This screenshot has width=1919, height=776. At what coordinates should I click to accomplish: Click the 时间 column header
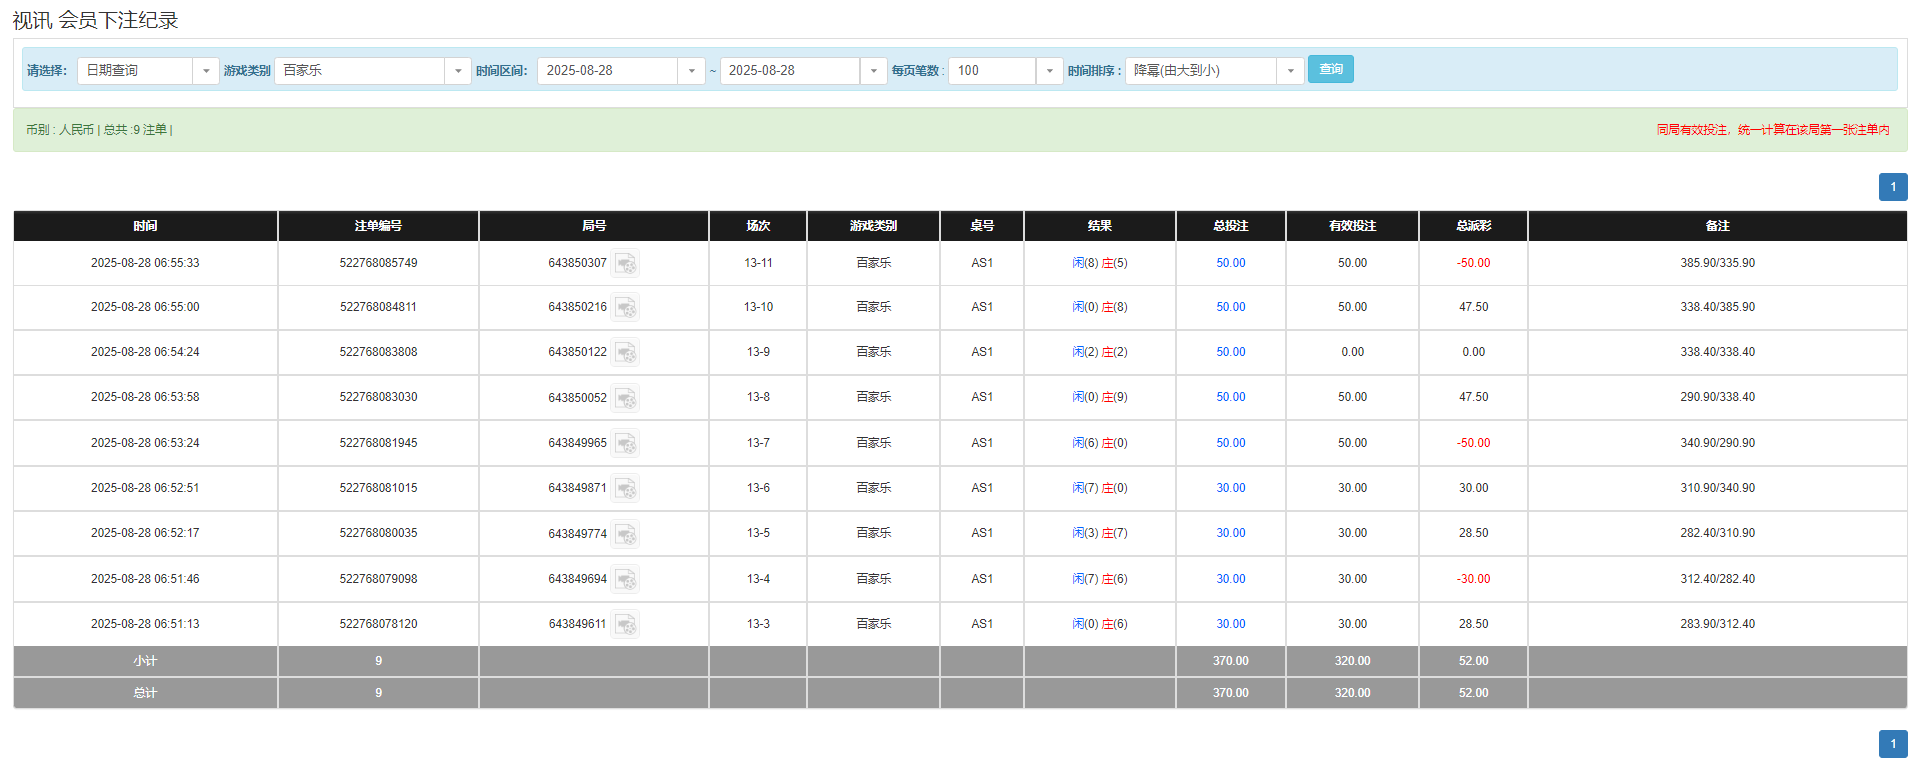point(145,226)
